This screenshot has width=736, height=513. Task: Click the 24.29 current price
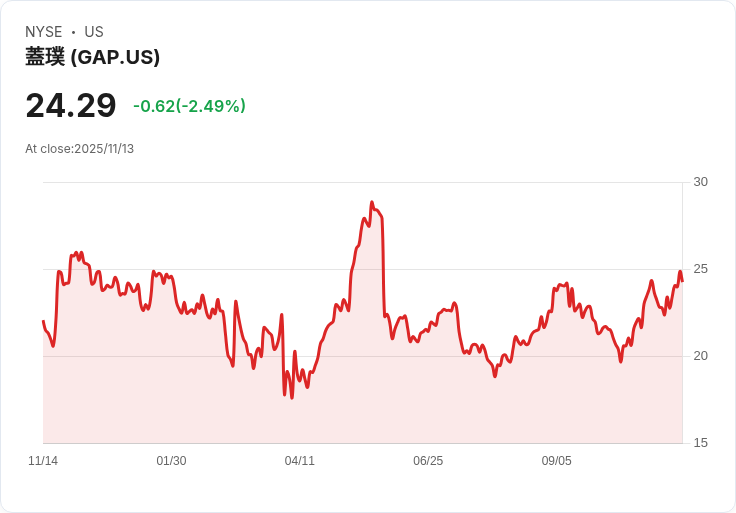click(x=70, y=105)
